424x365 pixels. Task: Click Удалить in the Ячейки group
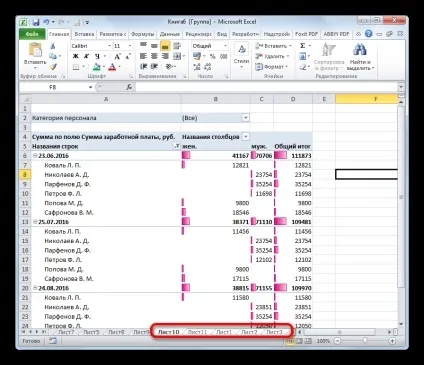tap(272, 56)
